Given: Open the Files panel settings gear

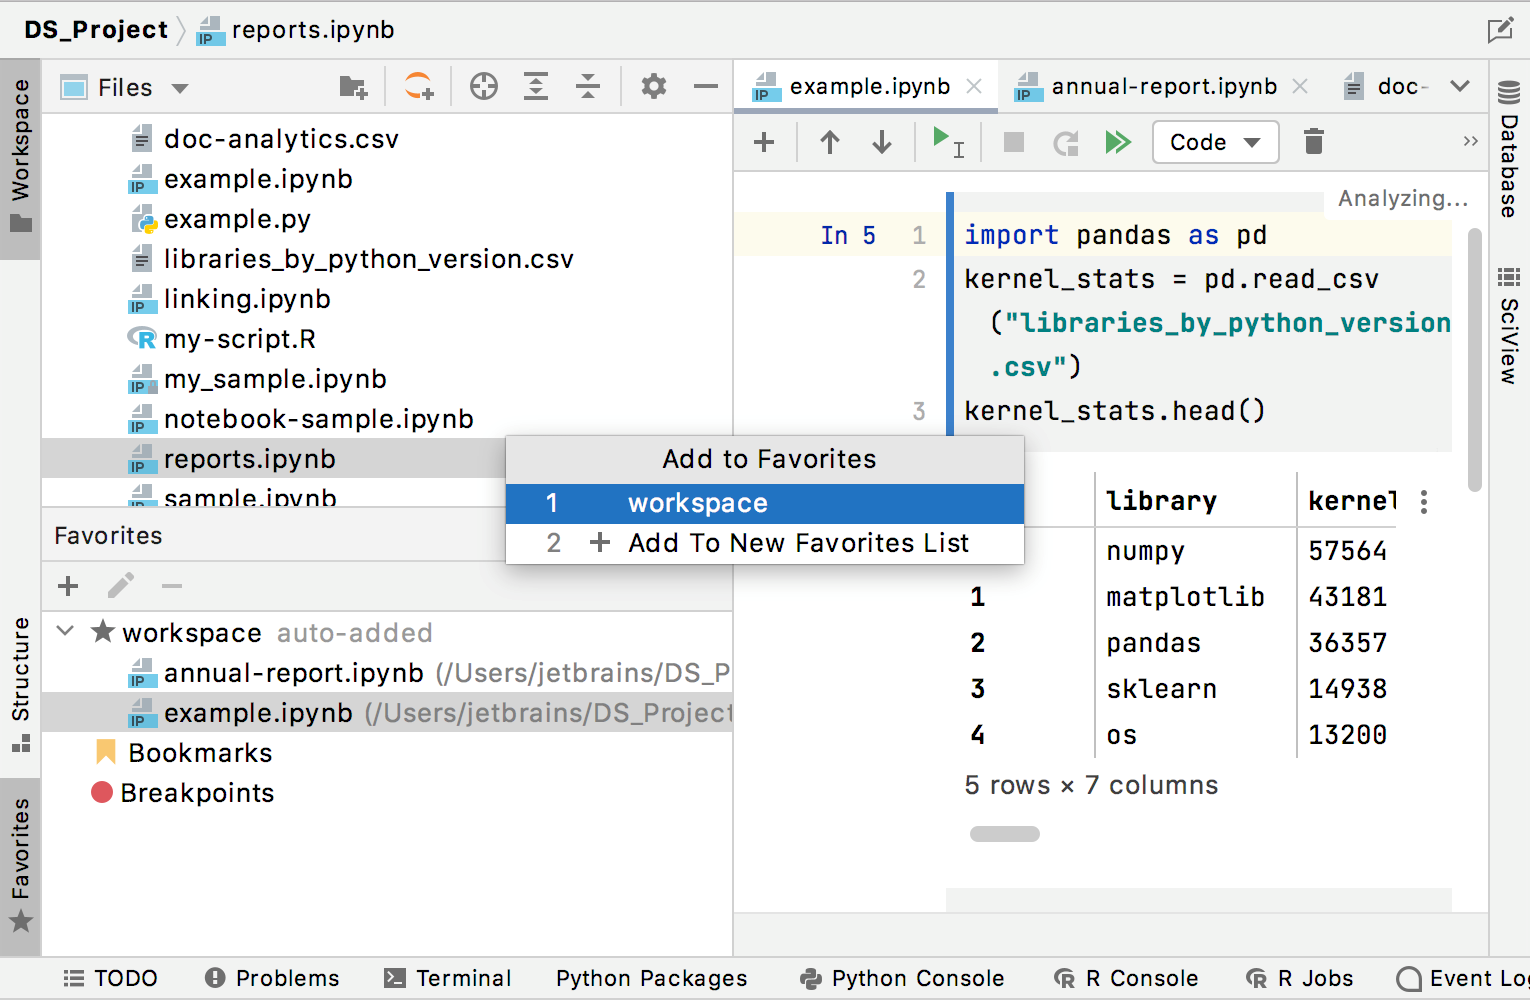Looking at the screenshot, I should click(654, 87).
